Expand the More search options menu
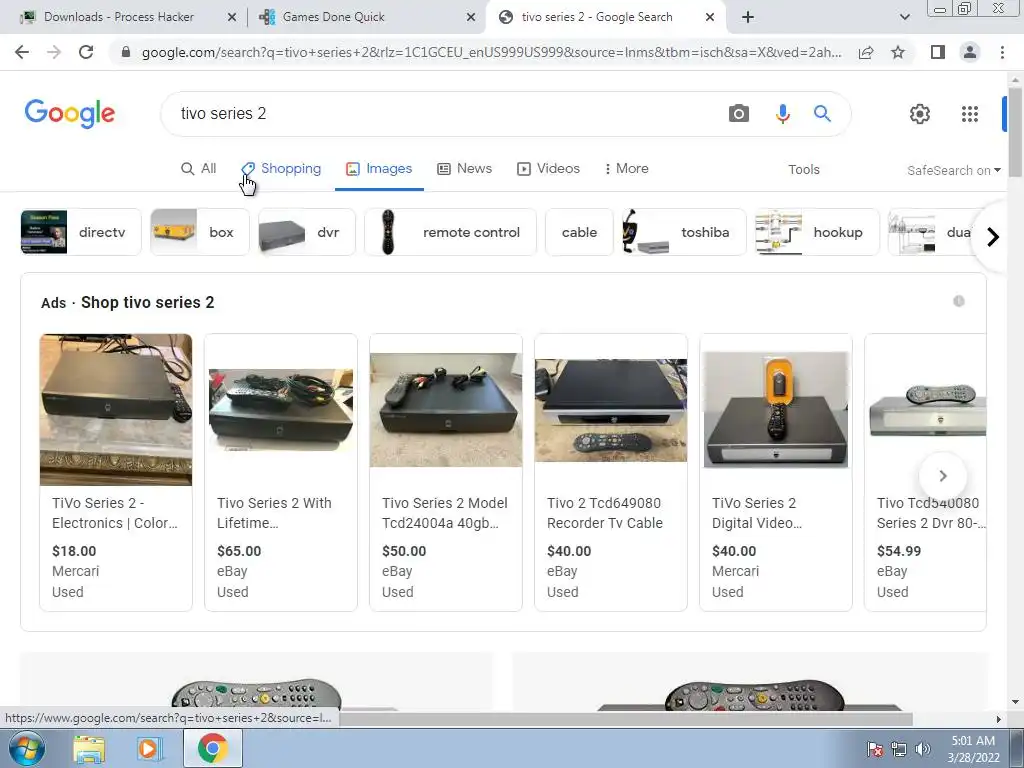The height and width of the screenshot is (768, 1024). click(x=626, y=168)
